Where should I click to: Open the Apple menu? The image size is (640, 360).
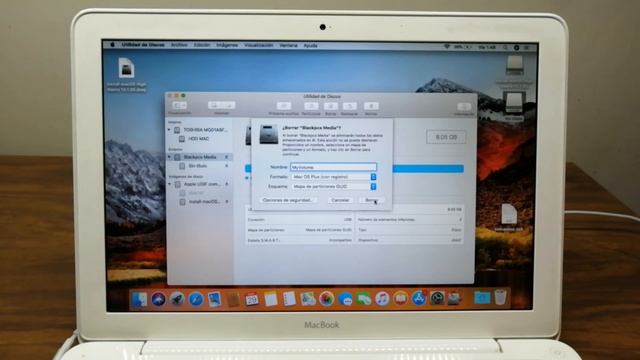click(112, 45)
